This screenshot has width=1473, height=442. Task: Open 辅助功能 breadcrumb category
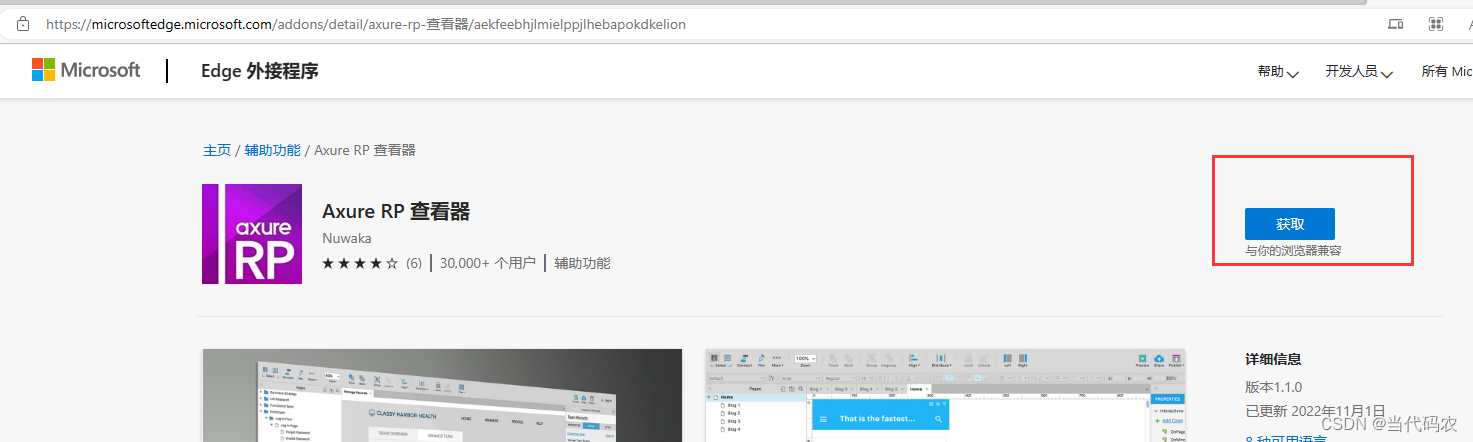(x=272, y=150)
